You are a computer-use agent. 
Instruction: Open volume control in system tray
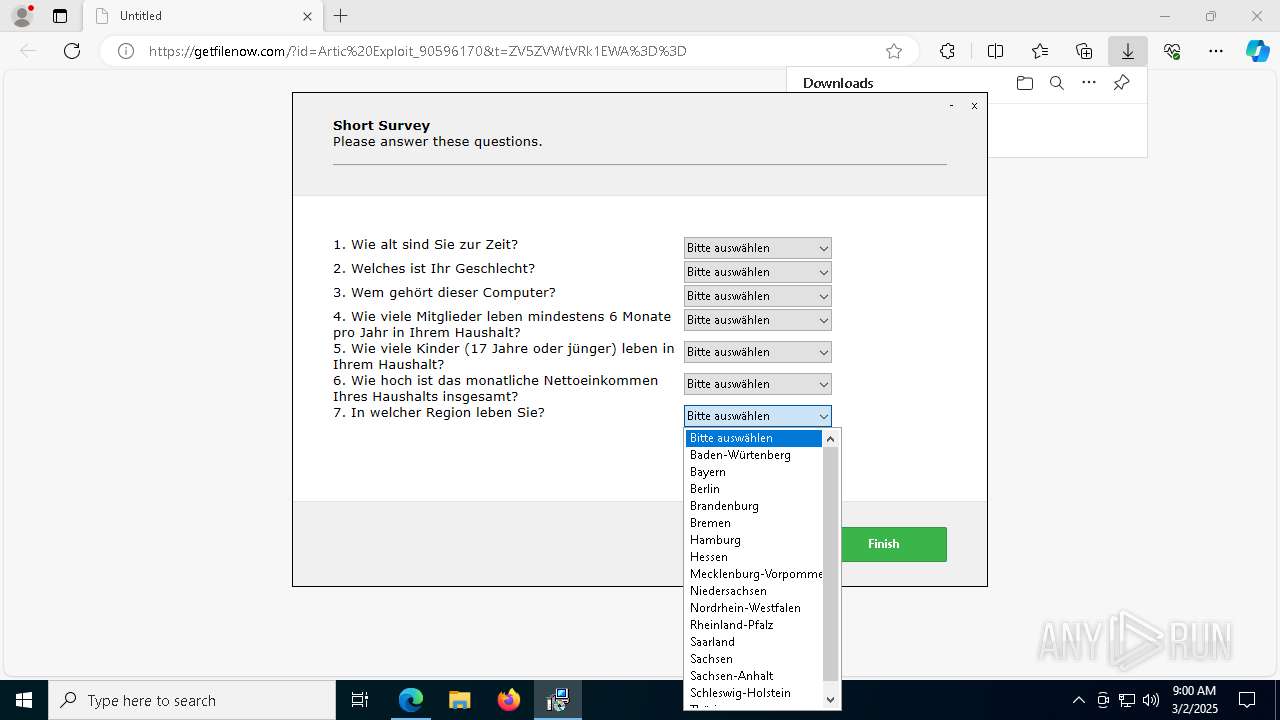click(1151, 700)
